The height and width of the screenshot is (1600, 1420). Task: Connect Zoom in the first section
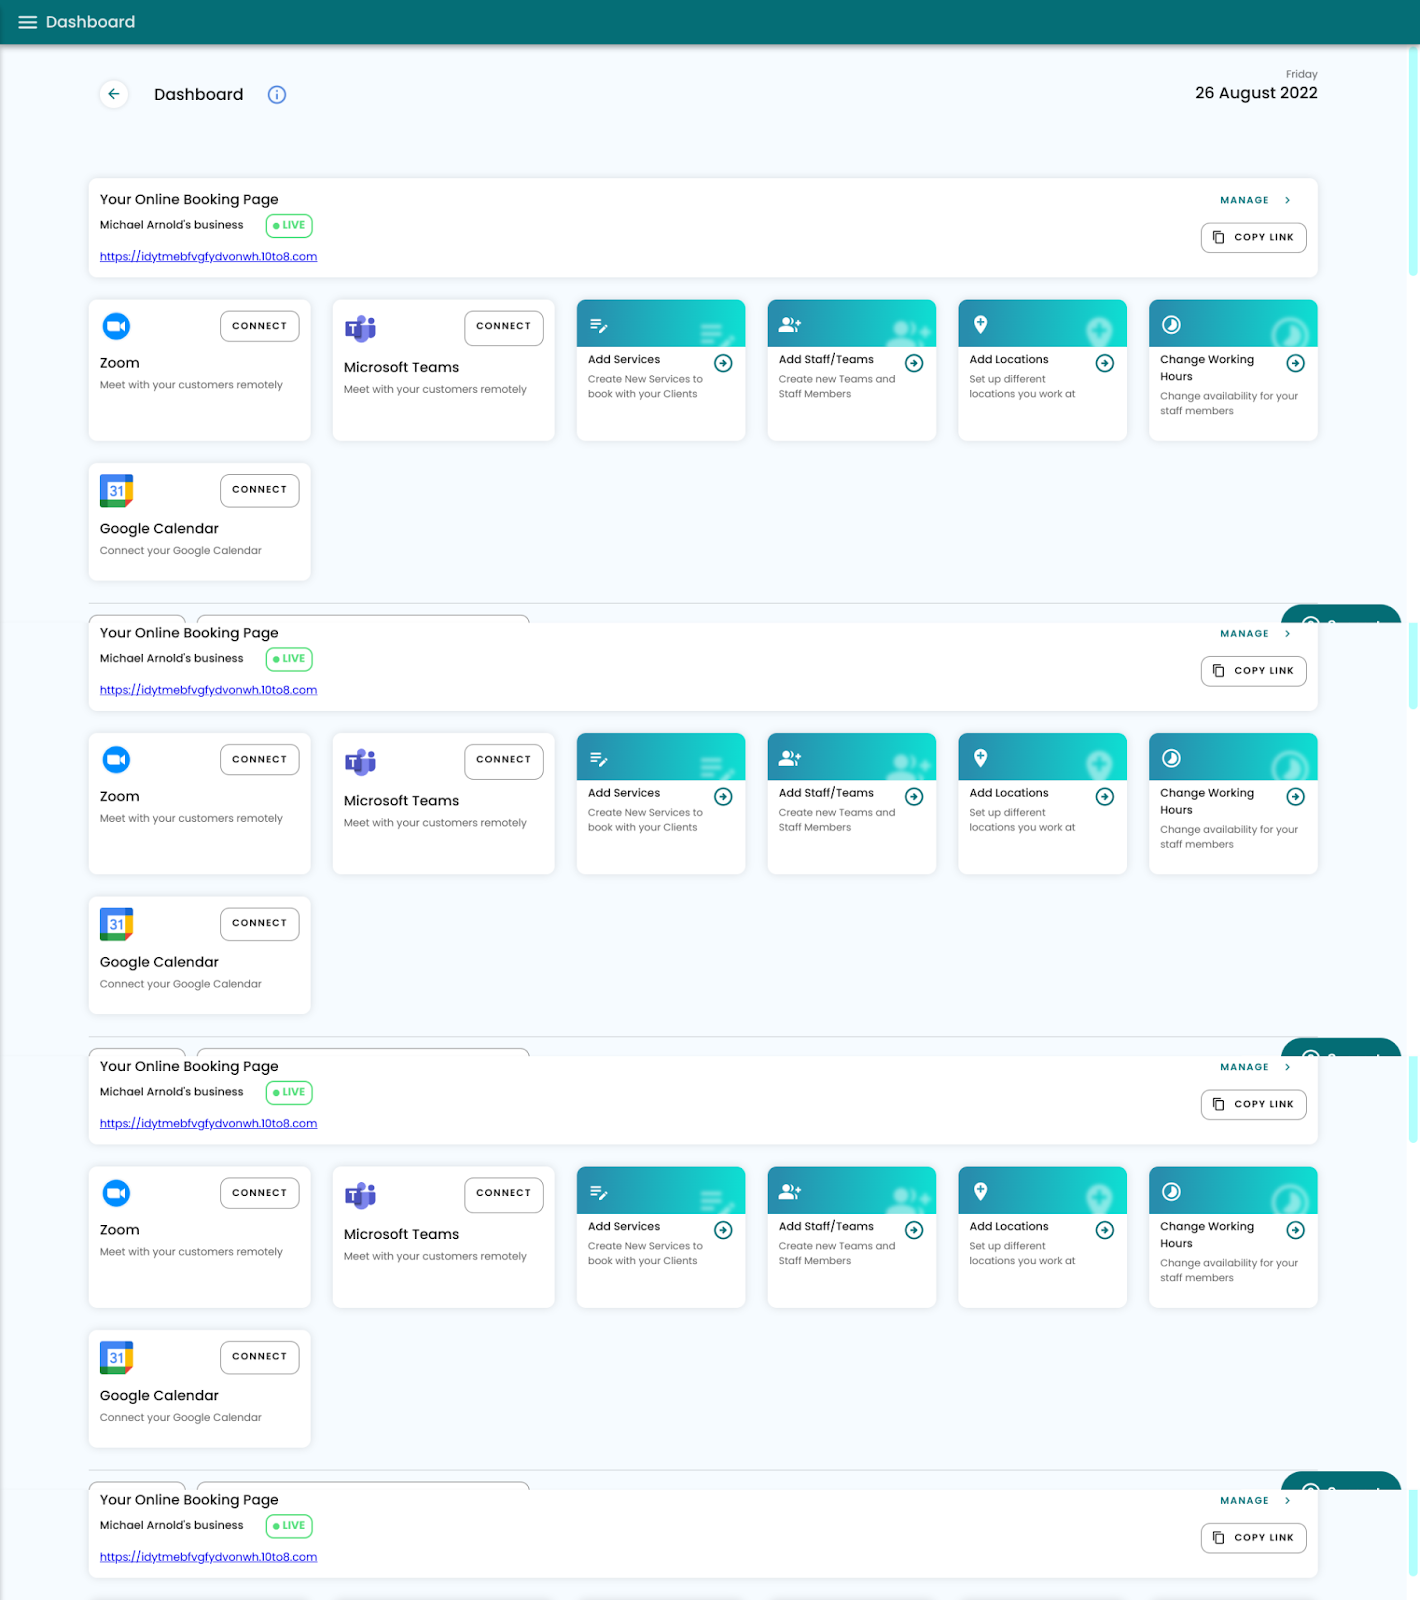259,326
